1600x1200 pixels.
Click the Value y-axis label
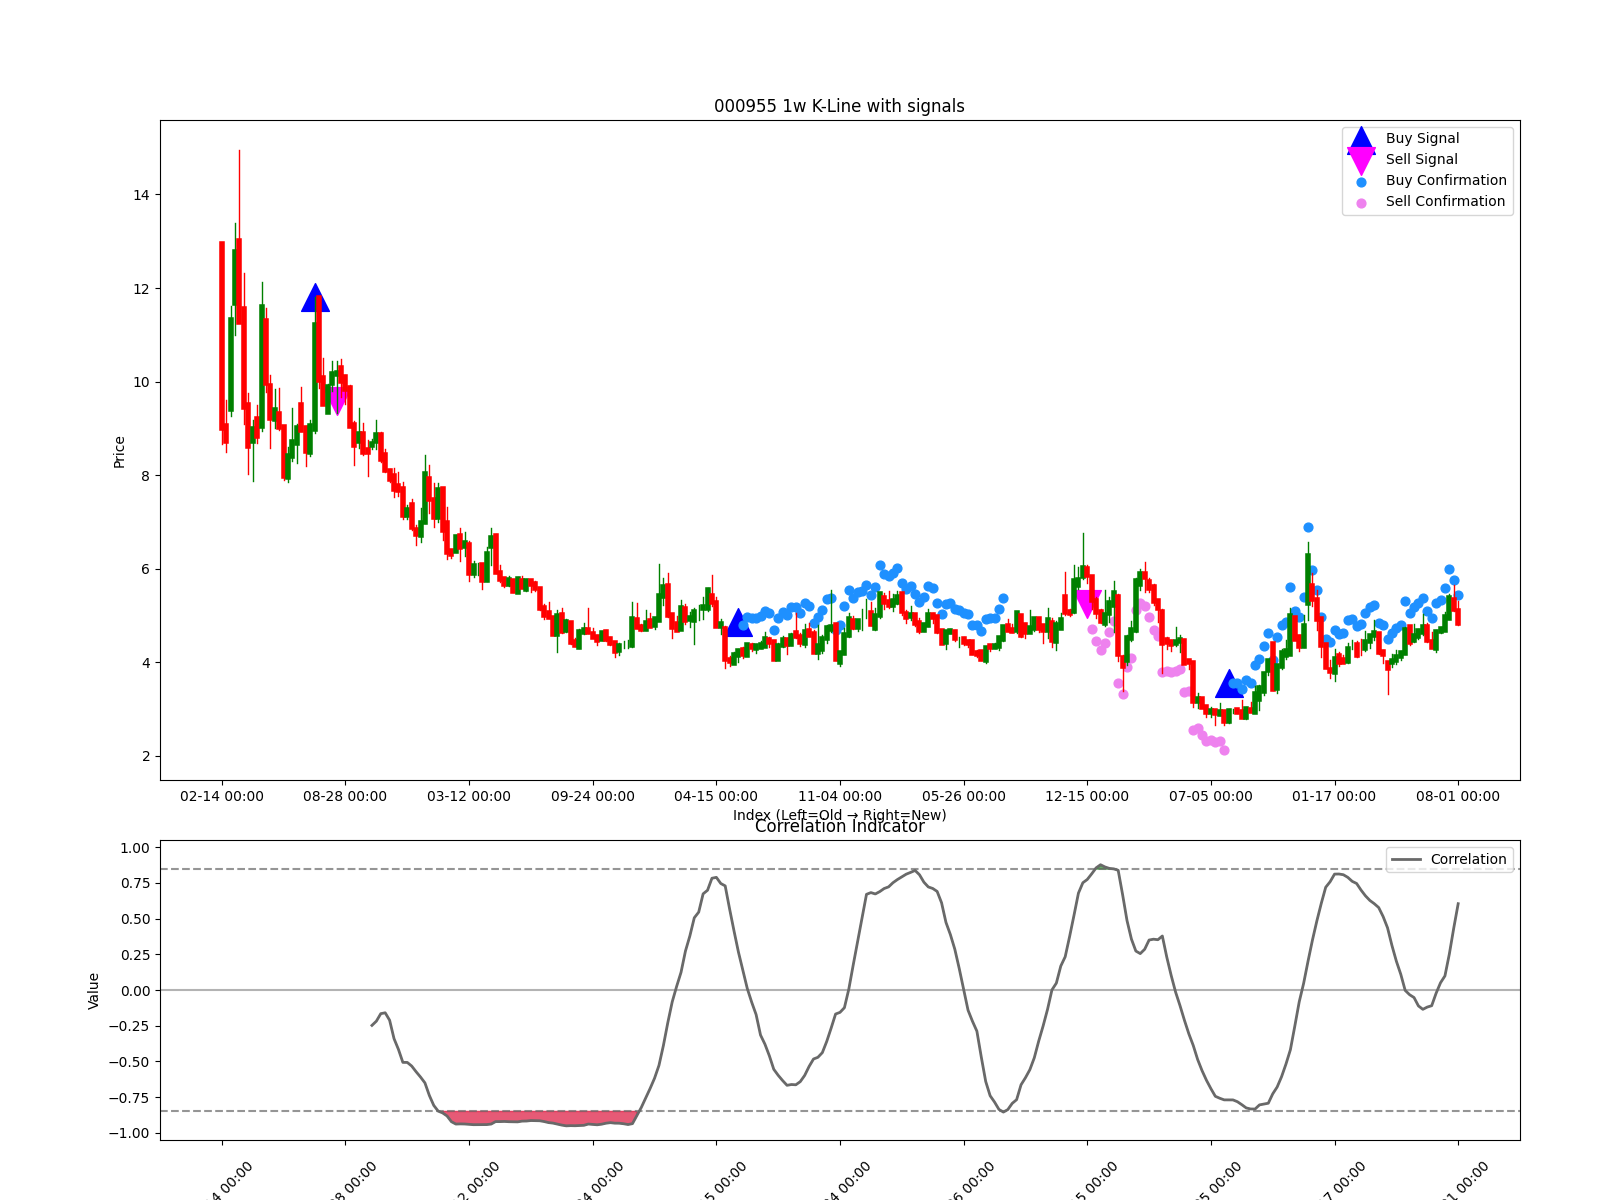pyautogui.click(x=94, y=990)
